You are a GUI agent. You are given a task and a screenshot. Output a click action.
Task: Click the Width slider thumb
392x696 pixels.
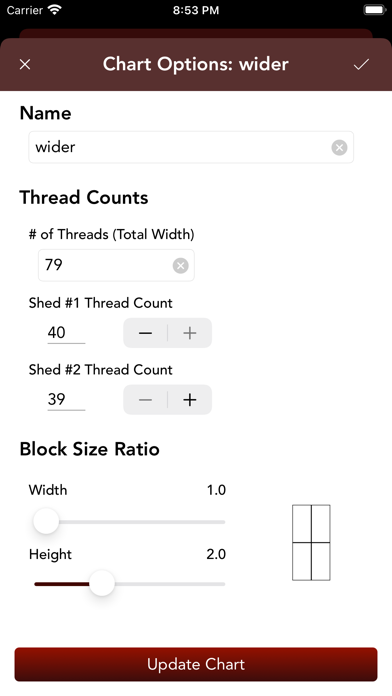46,522
